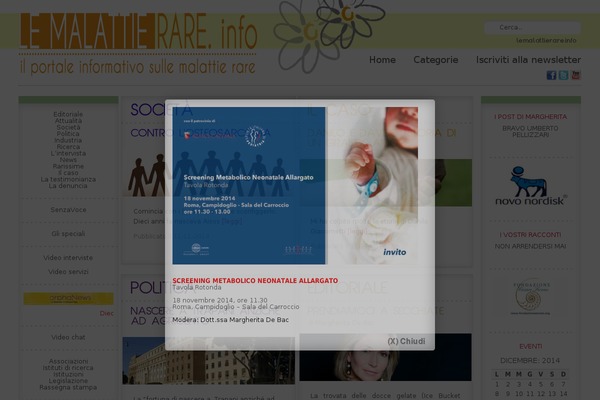Click the Fondazione spiral shell logo
600x400 pixels.
pos(531,297)
